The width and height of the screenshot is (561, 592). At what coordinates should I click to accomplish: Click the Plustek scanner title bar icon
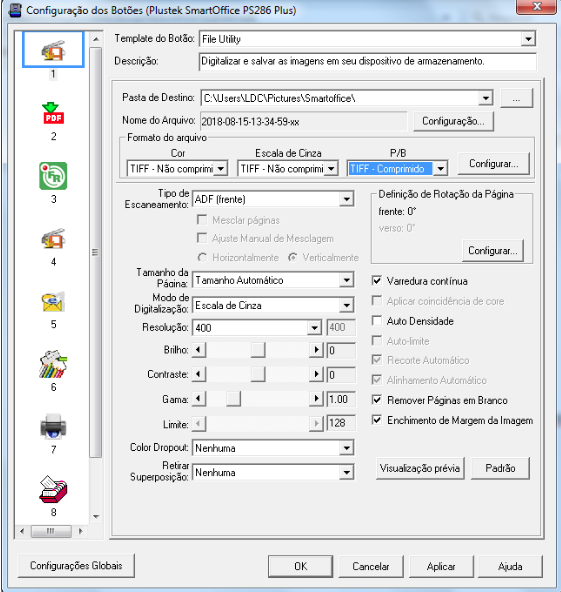coord(15,10)
